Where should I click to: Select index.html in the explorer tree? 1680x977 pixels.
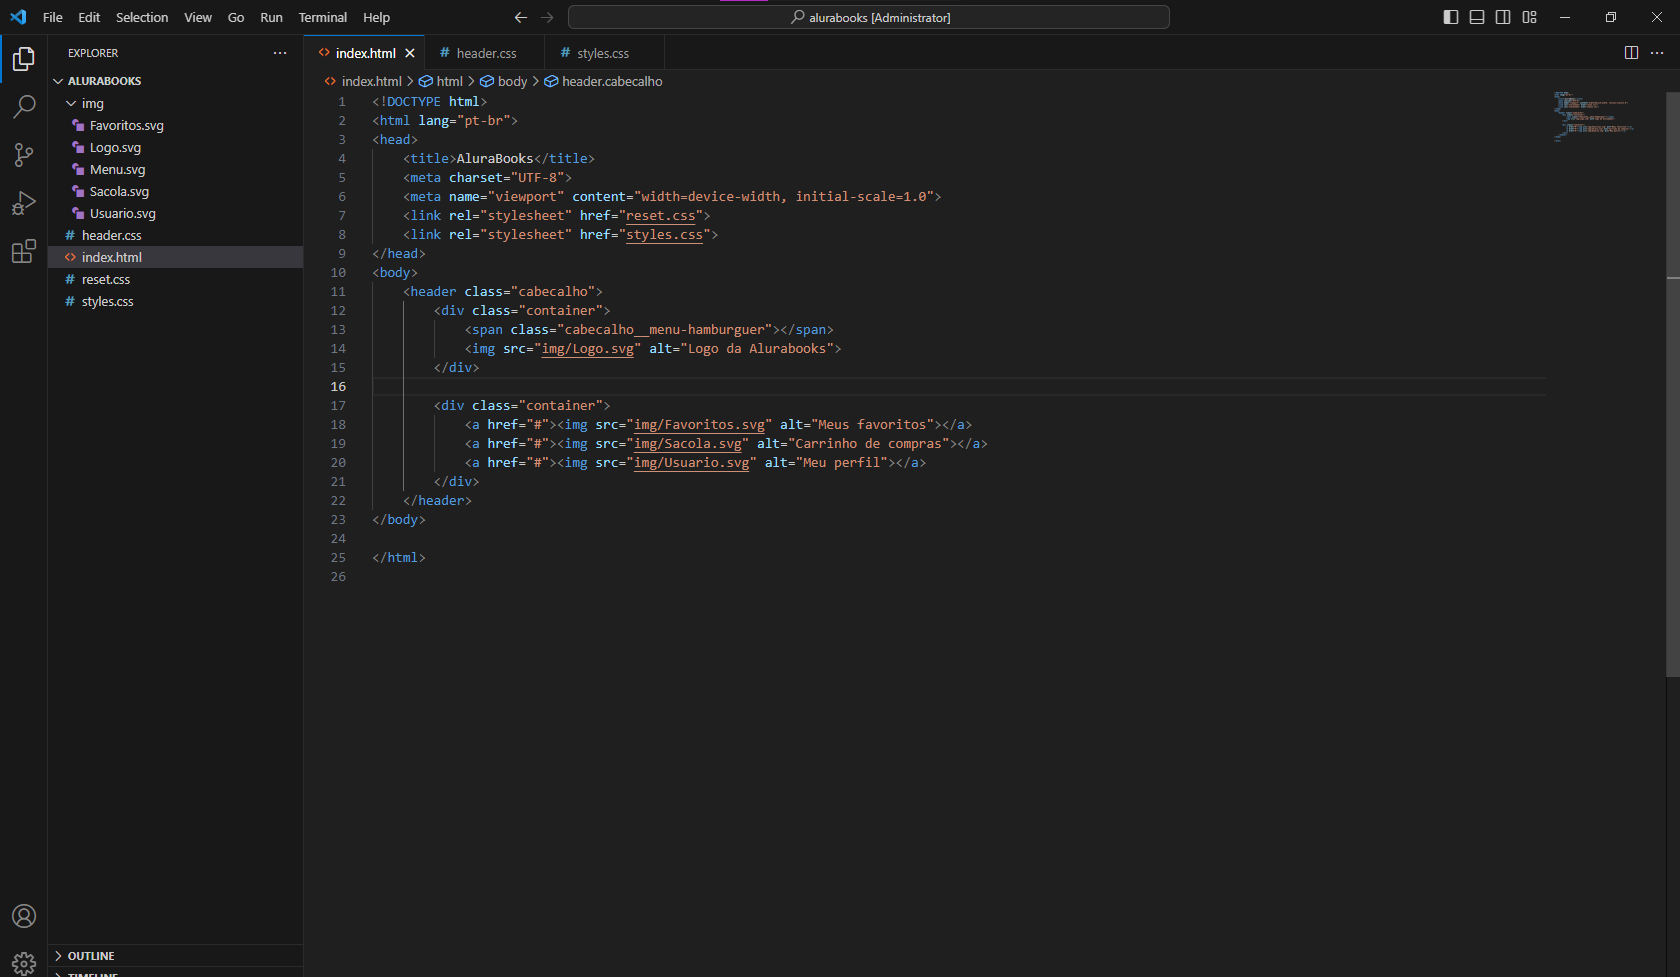click(176, 257)
